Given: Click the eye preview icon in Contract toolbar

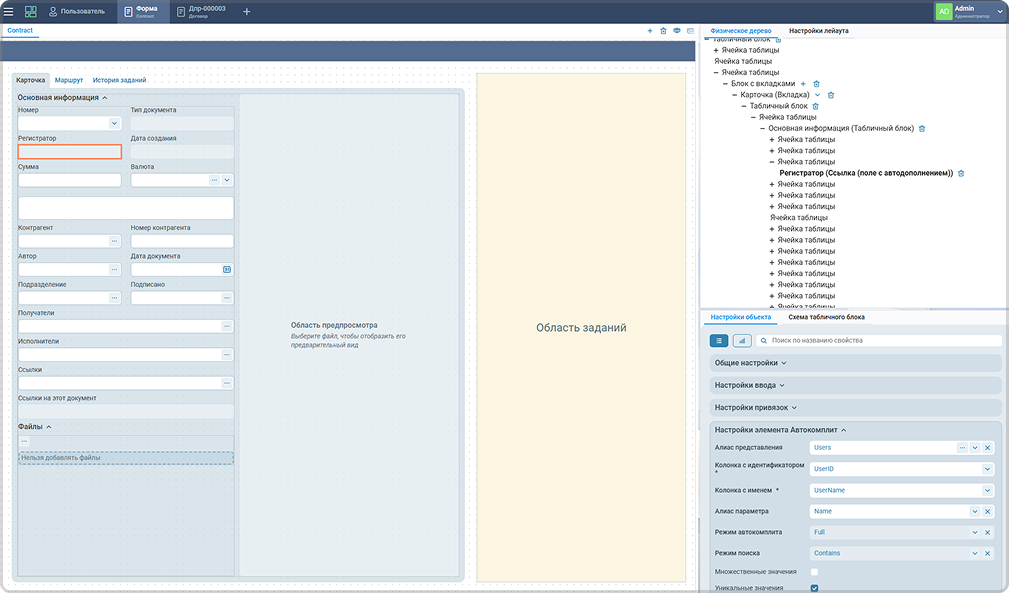Looking at the screenshot, I should [x=677, y=31].
